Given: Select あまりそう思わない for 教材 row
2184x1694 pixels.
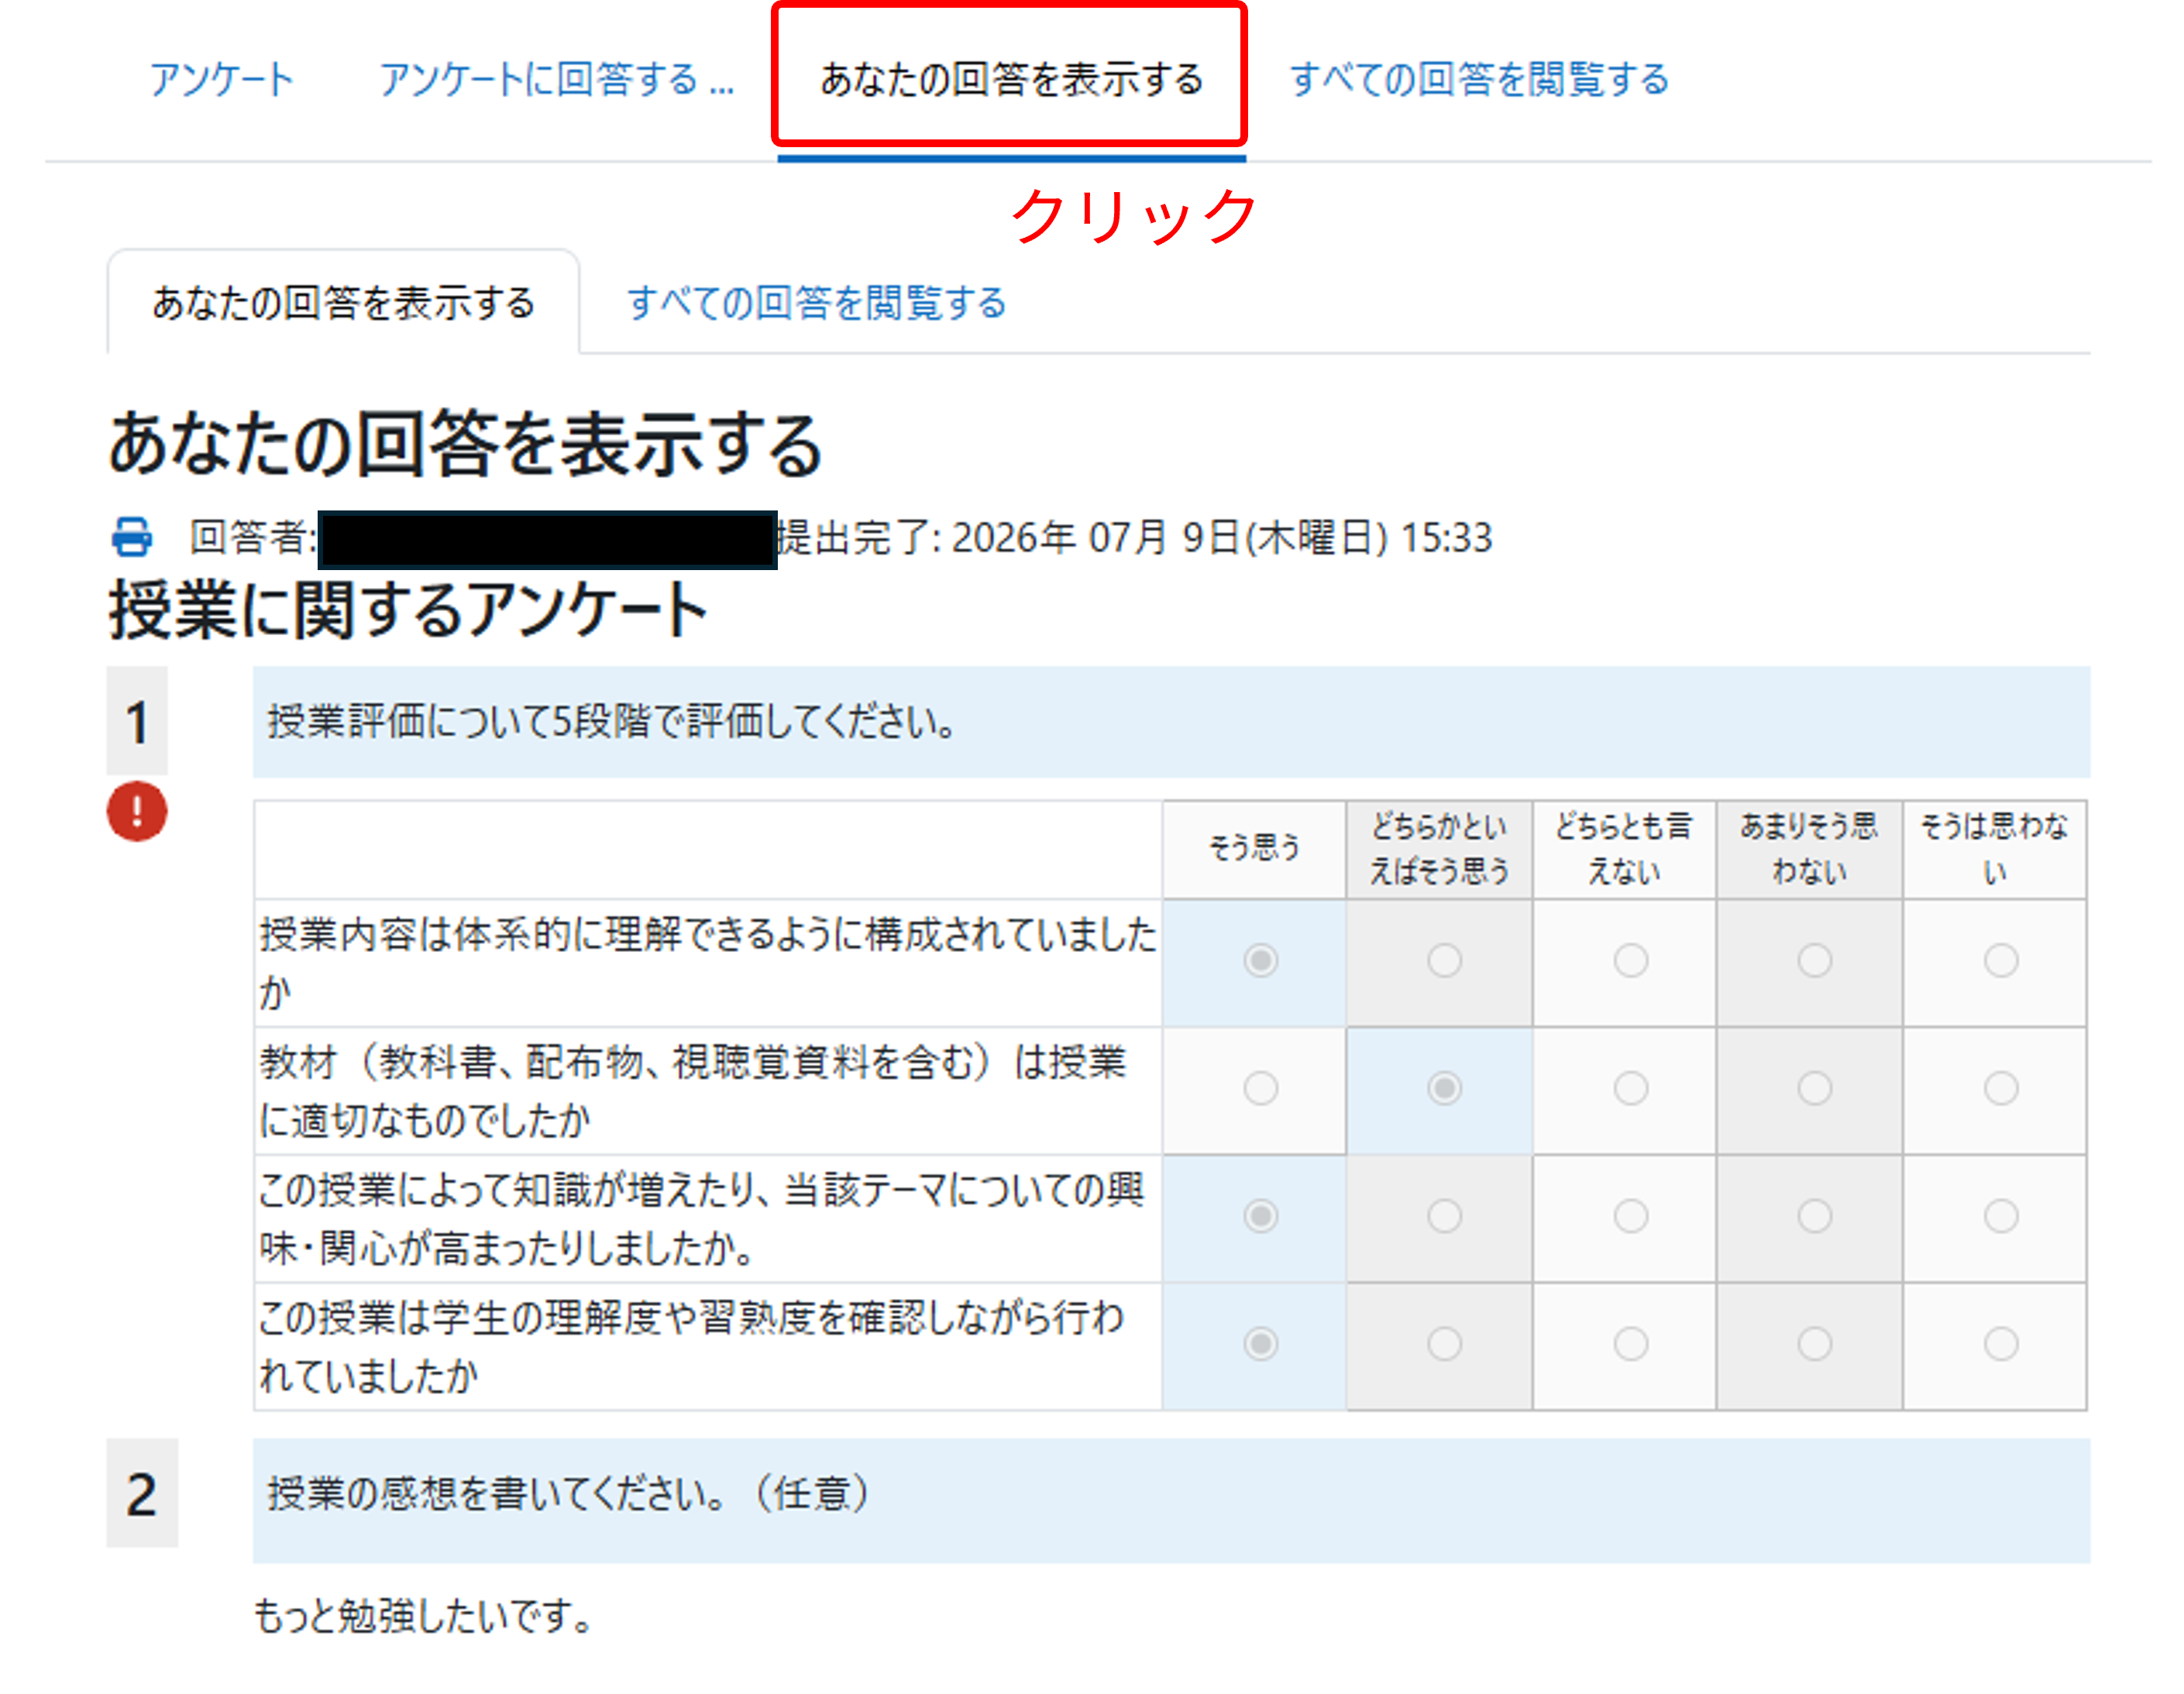Looking at the screenshot, I should (x=1814, y=1088).
